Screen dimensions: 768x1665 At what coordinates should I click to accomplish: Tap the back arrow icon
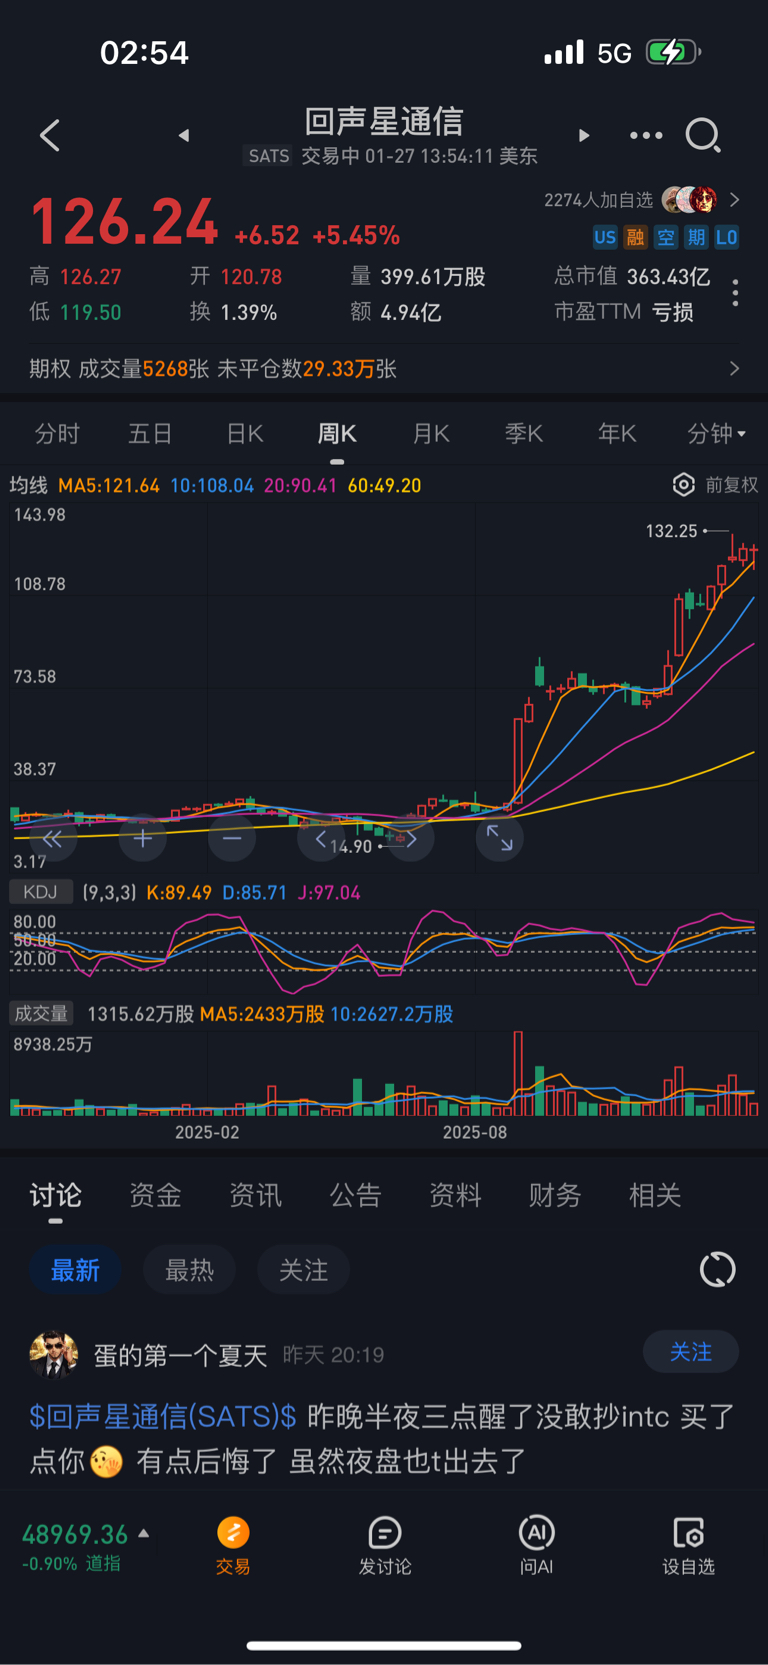(50, 135)
